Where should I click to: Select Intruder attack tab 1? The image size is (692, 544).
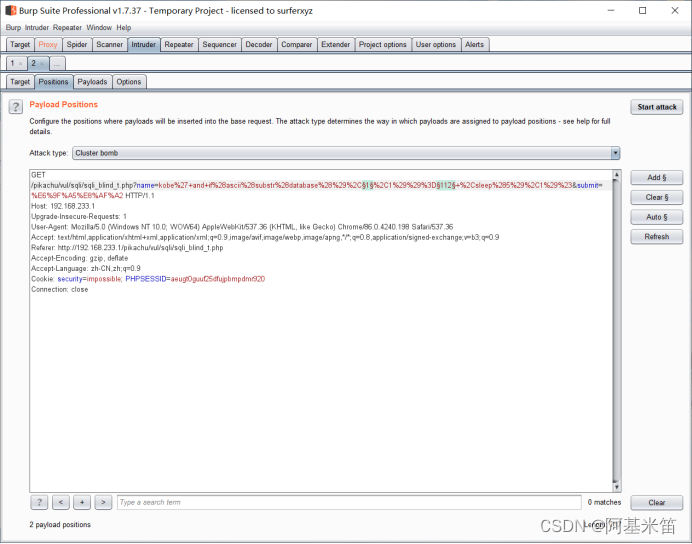point(13,64)
